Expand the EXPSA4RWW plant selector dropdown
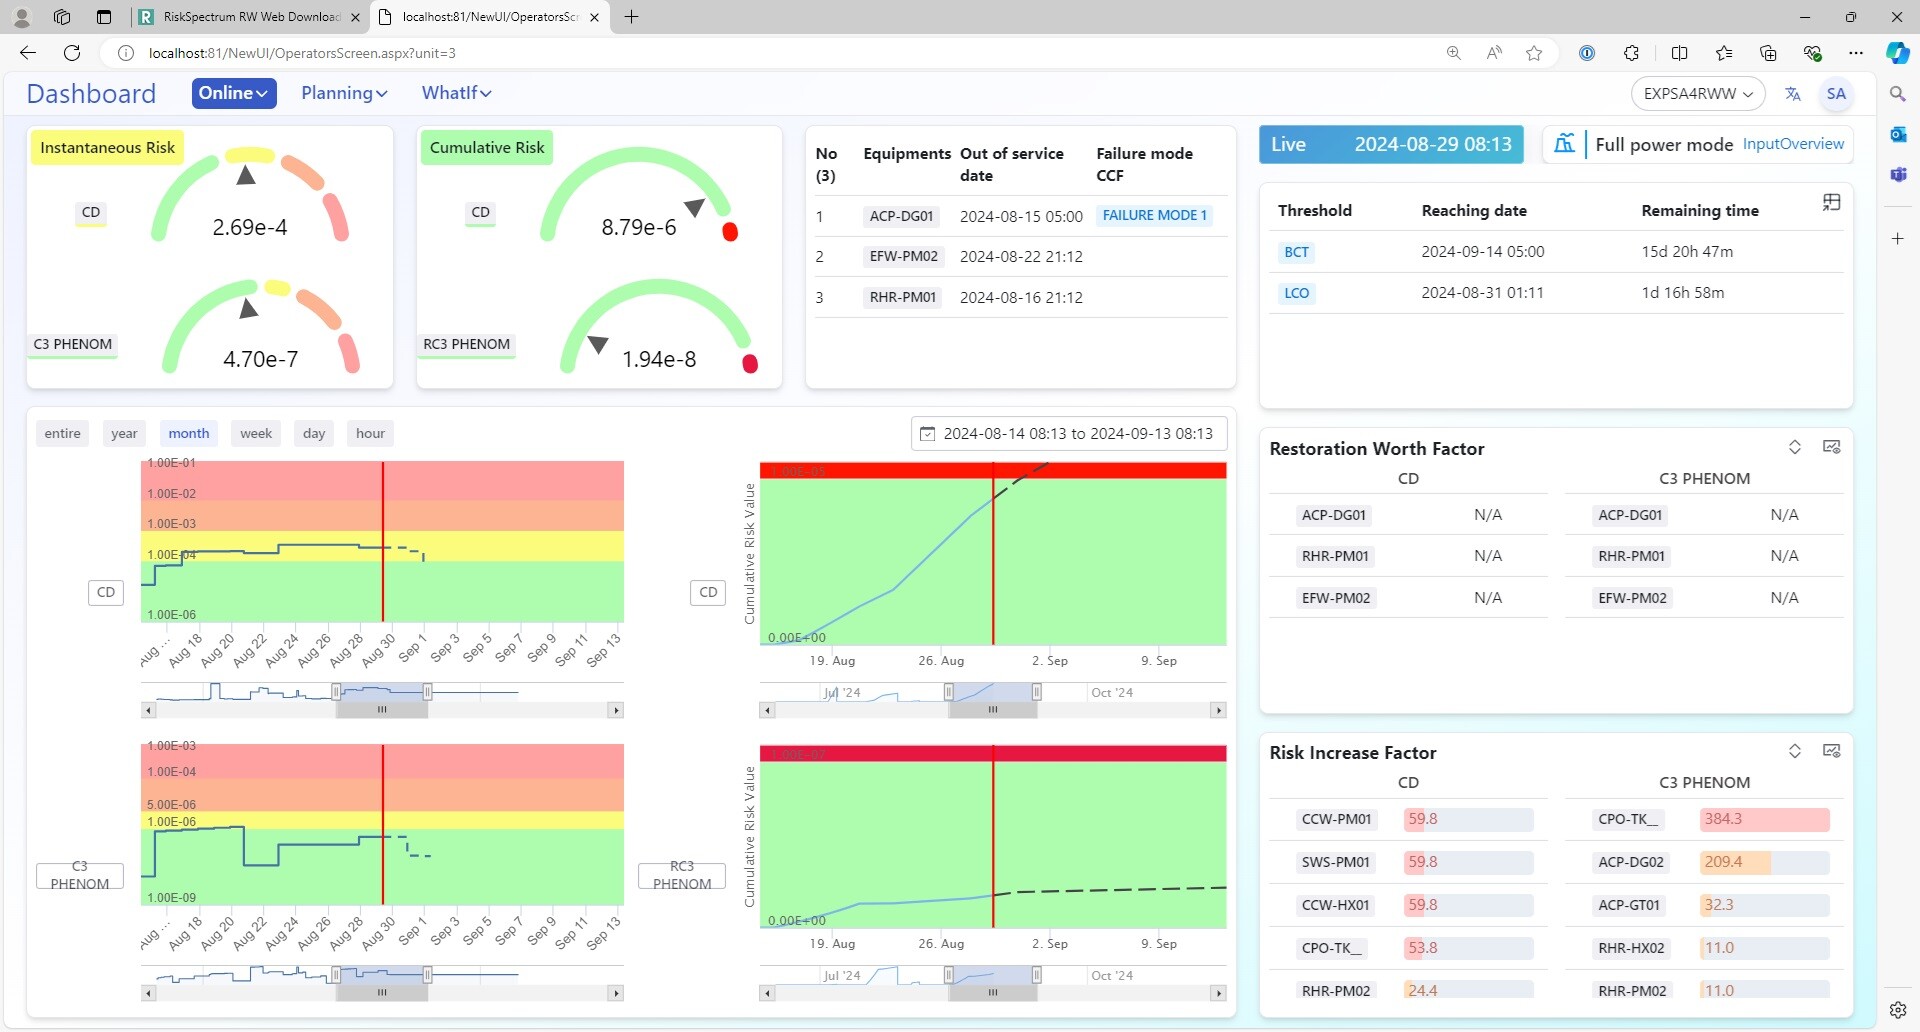Image resolution: width=1920 pixels, height=1032 pixels. point(1697,93)
